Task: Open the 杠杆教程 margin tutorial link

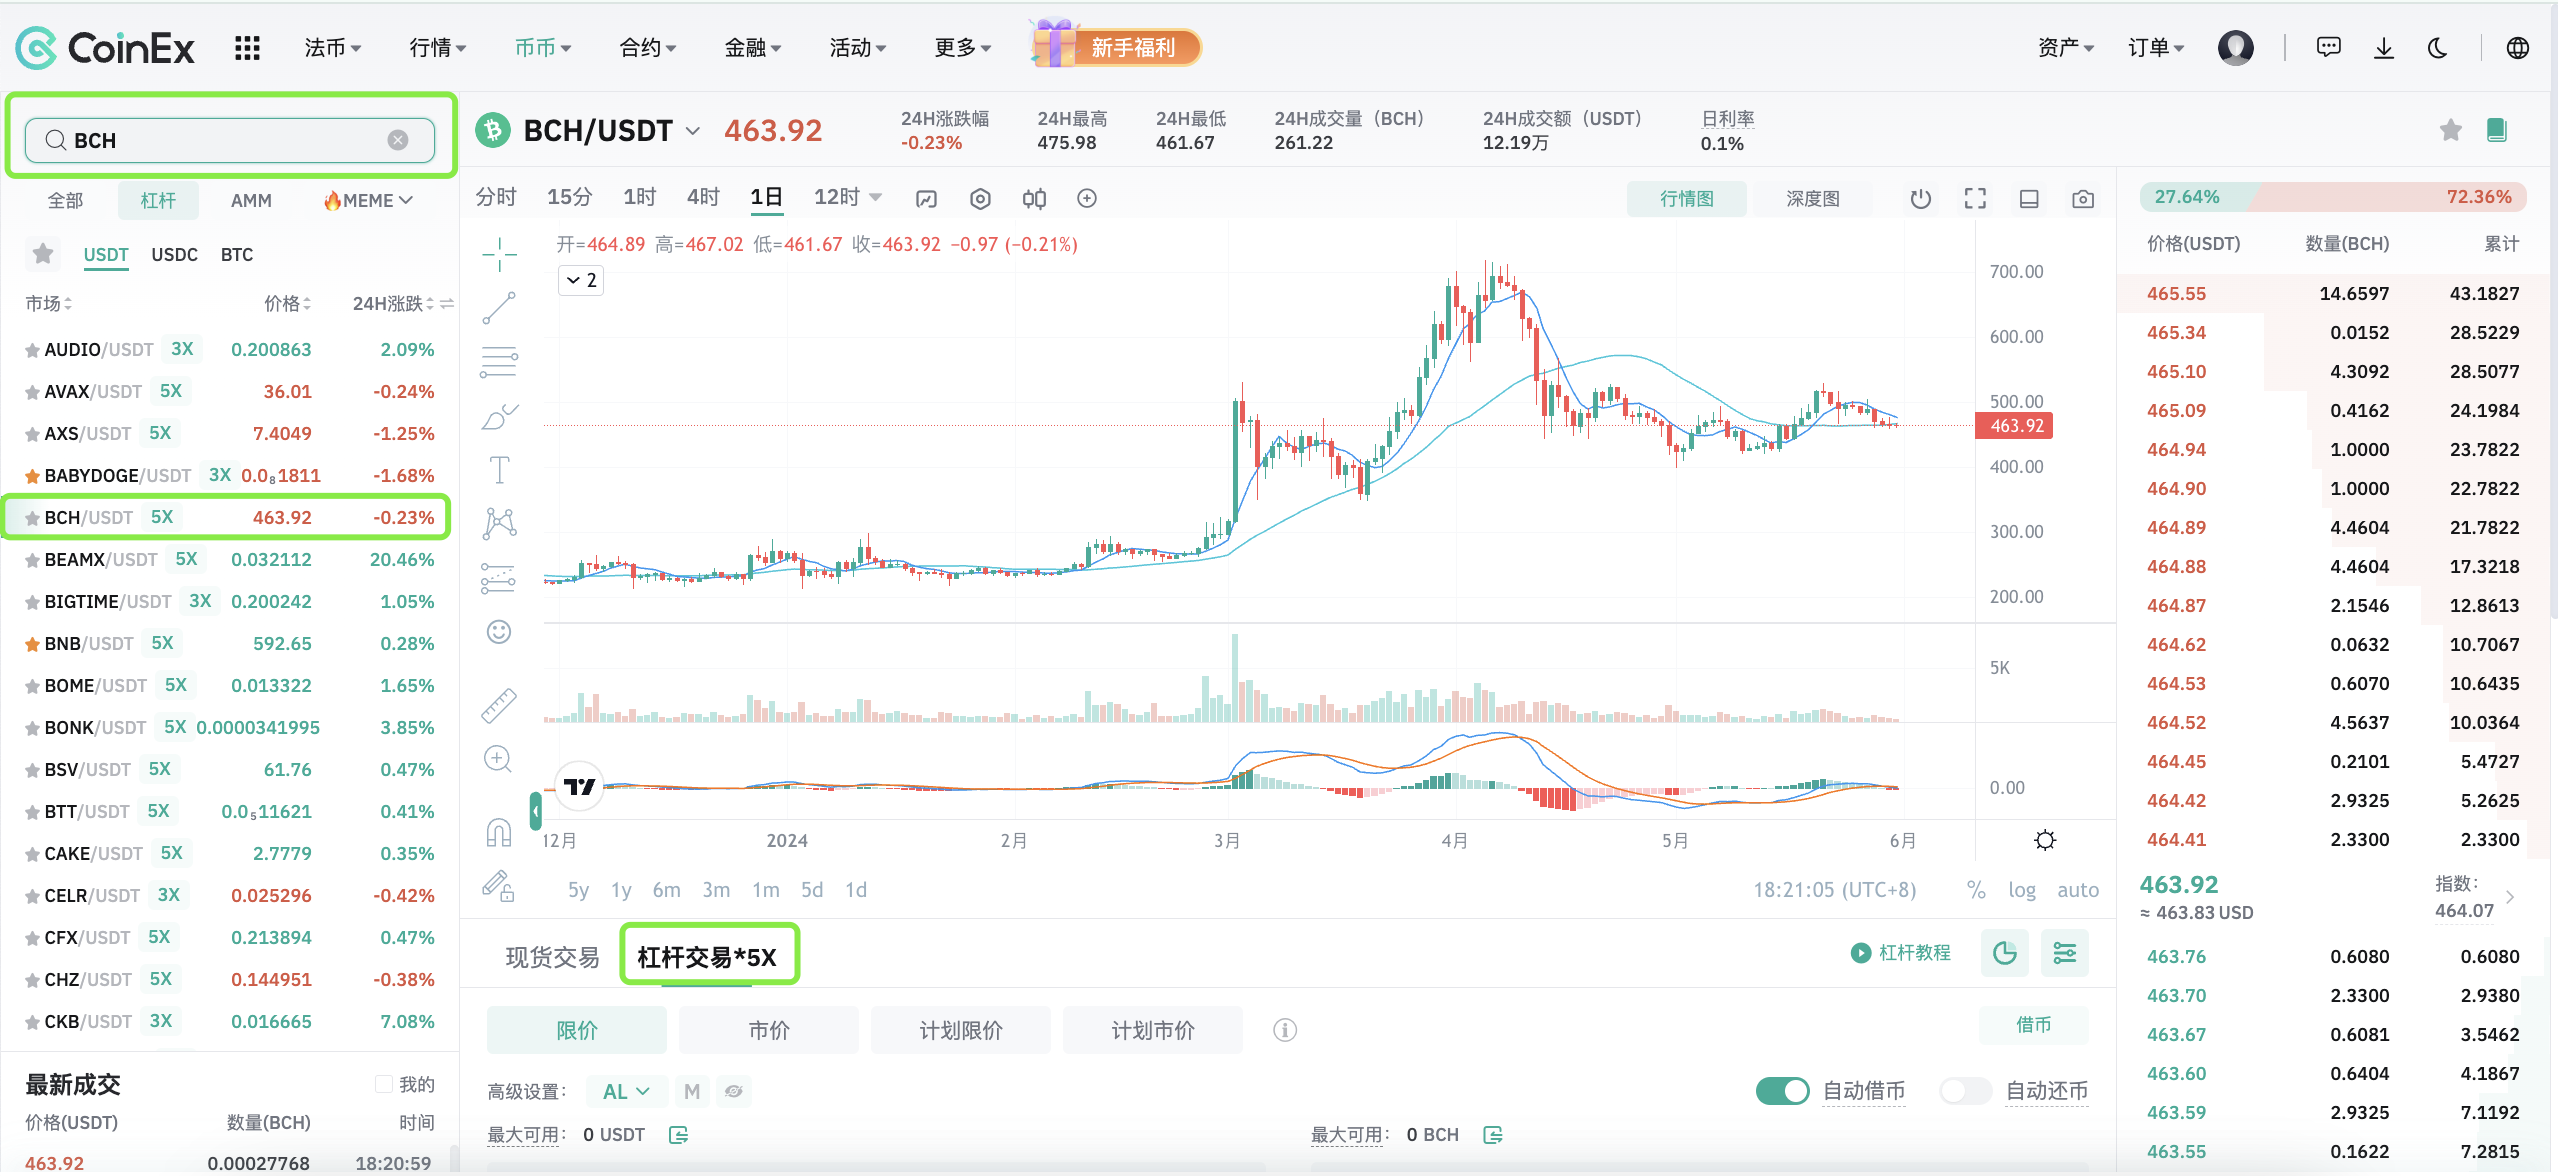Action: pos(1900,952)
